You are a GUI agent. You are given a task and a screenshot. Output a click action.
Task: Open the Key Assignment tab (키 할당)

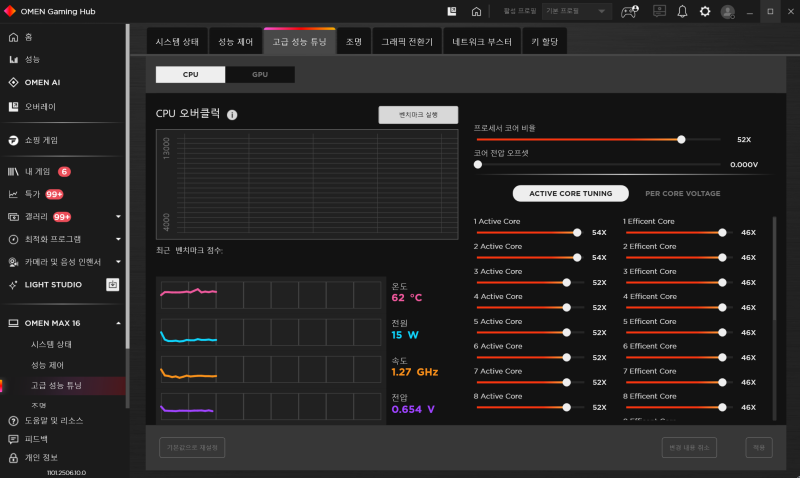[x=544, y=41]
